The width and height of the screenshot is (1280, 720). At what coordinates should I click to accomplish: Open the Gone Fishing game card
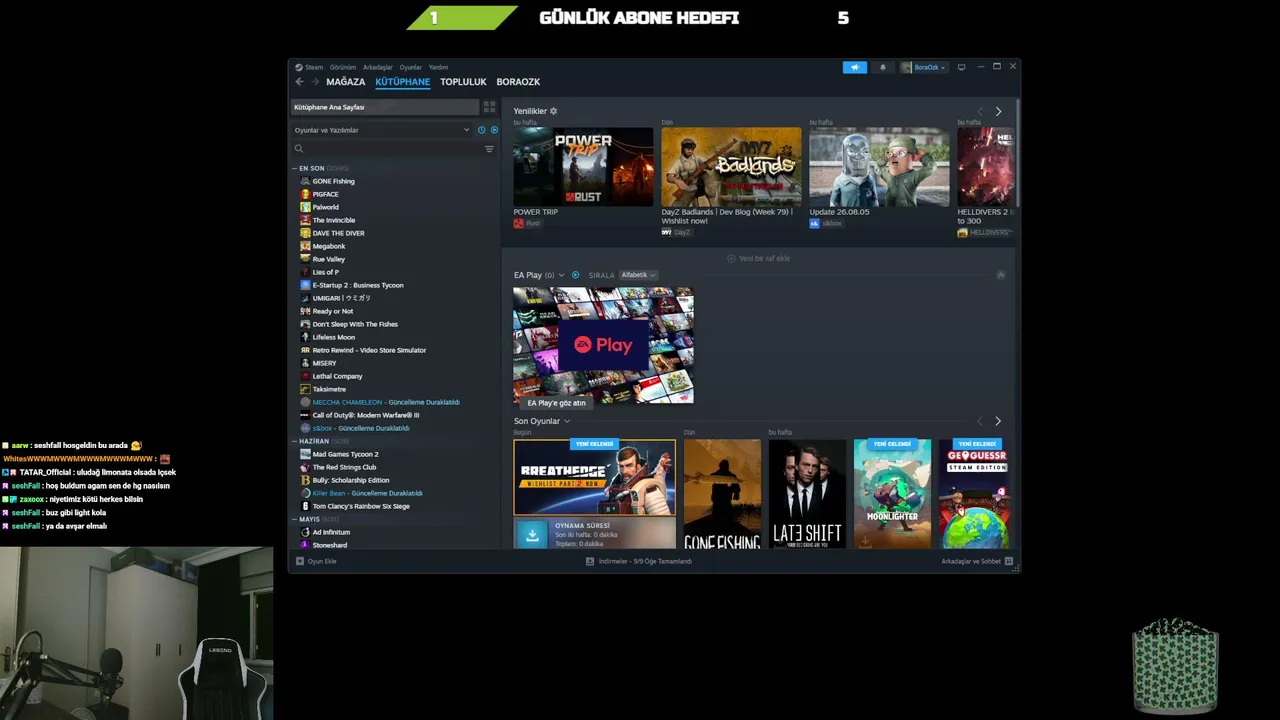tap(722, 494)
